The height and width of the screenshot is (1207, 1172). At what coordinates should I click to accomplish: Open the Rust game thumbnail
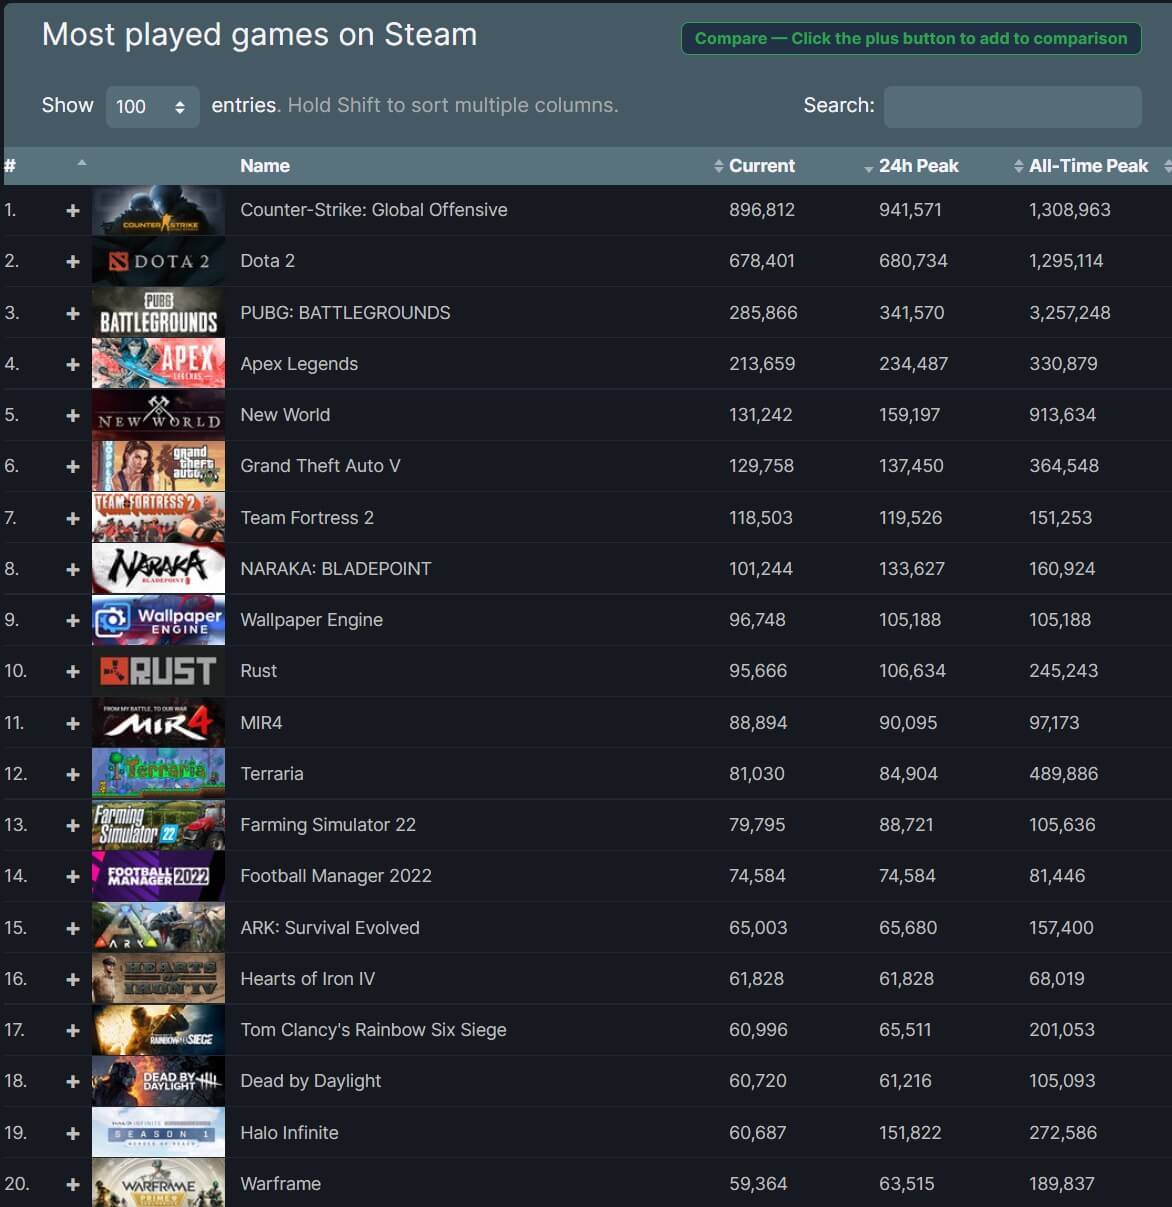pos(158,671)
